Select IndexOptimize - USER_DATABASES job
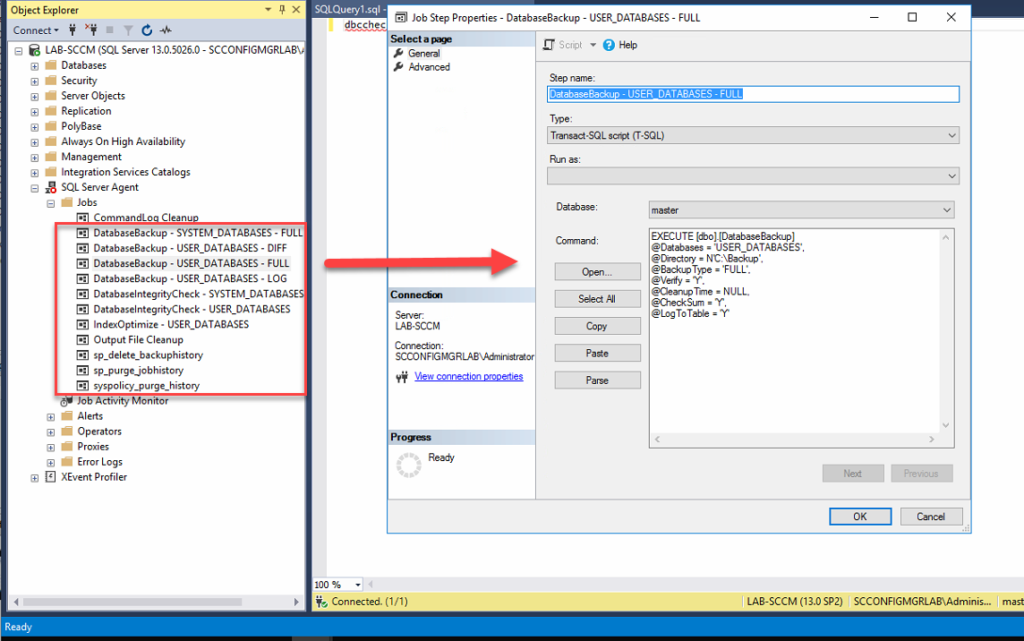Screen dimensions: 1024x641 (171, 324)
